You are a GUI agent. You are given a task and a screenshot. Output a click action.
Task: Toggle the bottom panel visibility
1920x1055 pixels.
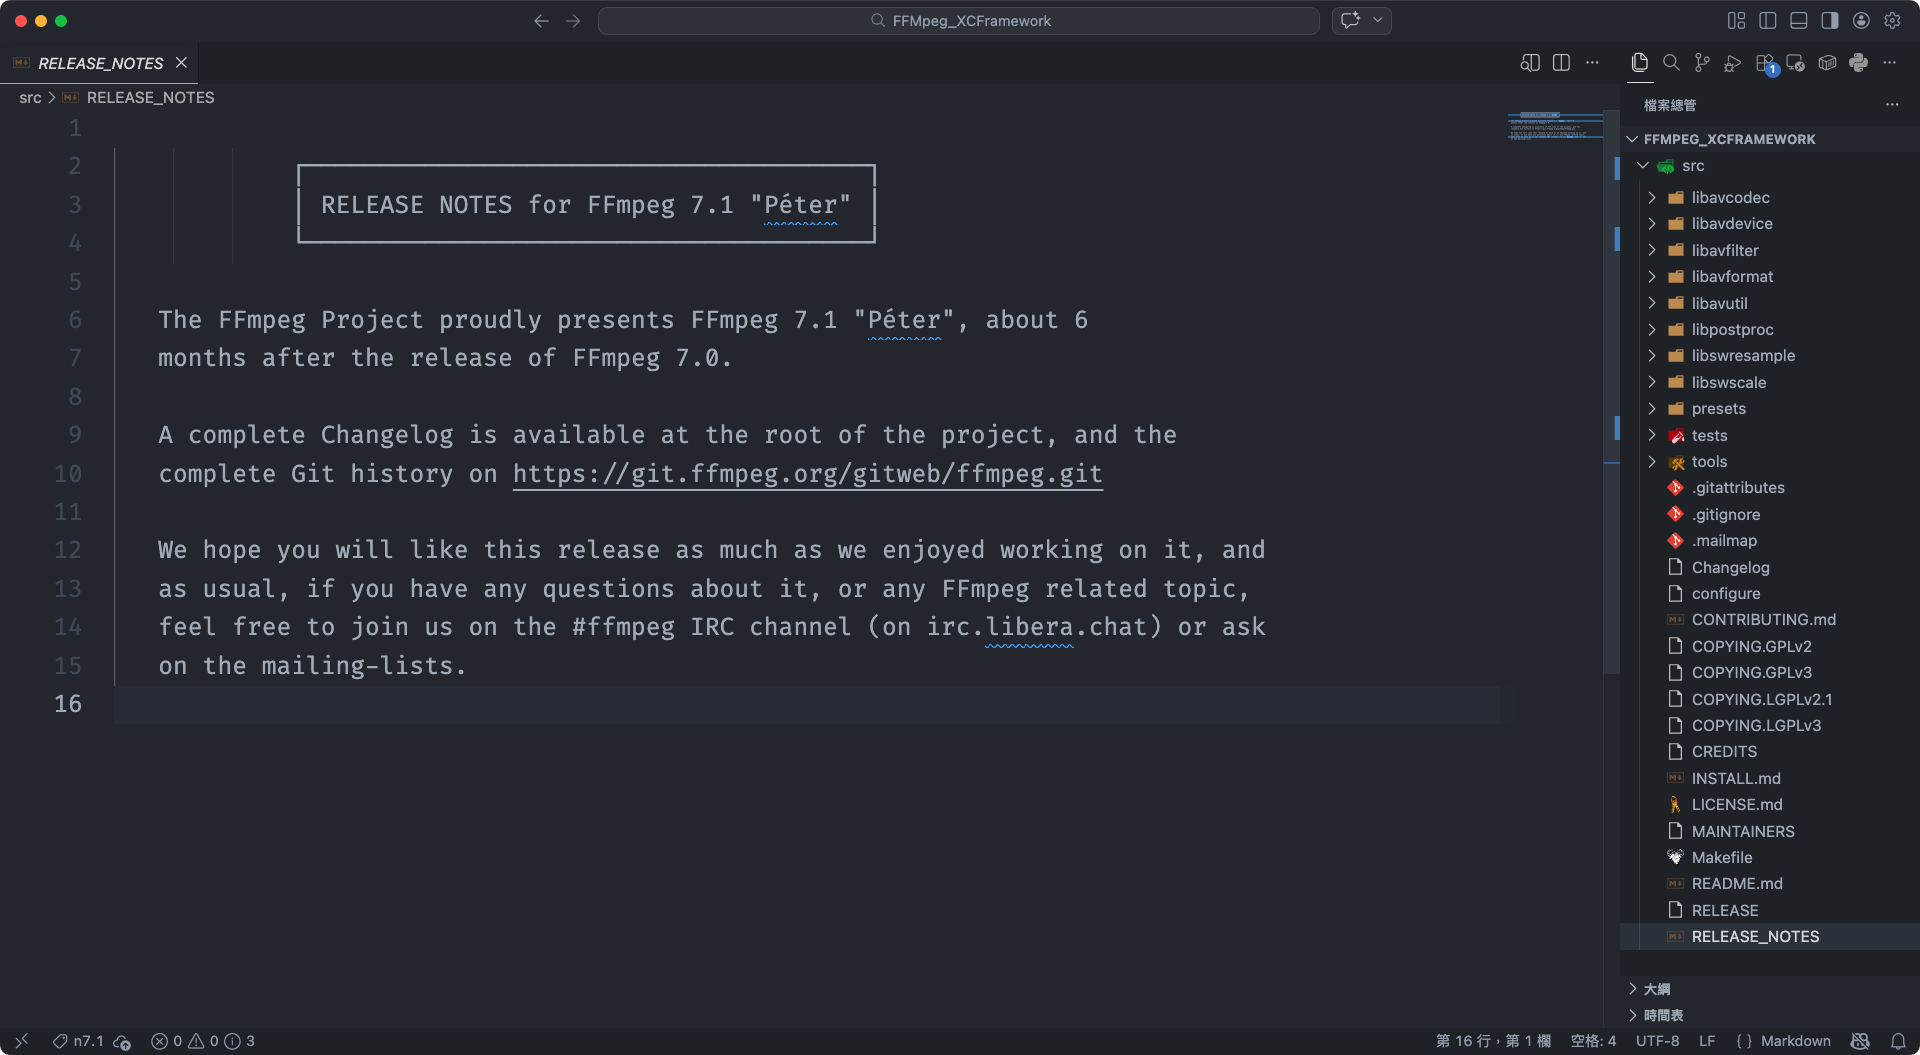pyautogui.click(x=1799, y=21)
